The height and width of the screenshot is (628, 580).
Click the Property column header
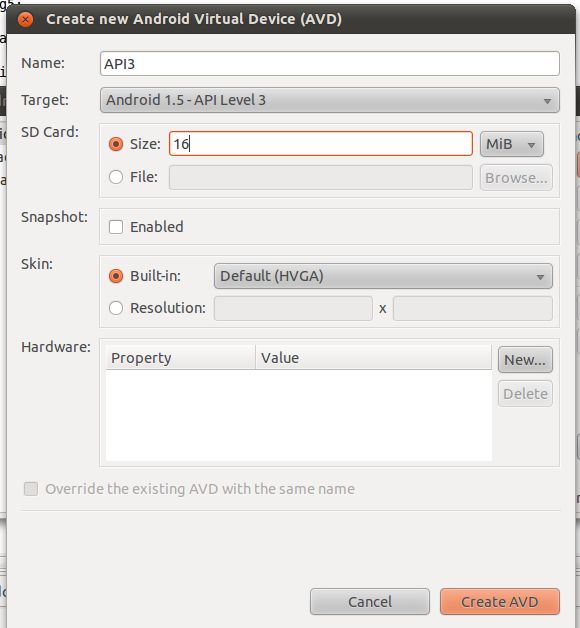[180, 358]
